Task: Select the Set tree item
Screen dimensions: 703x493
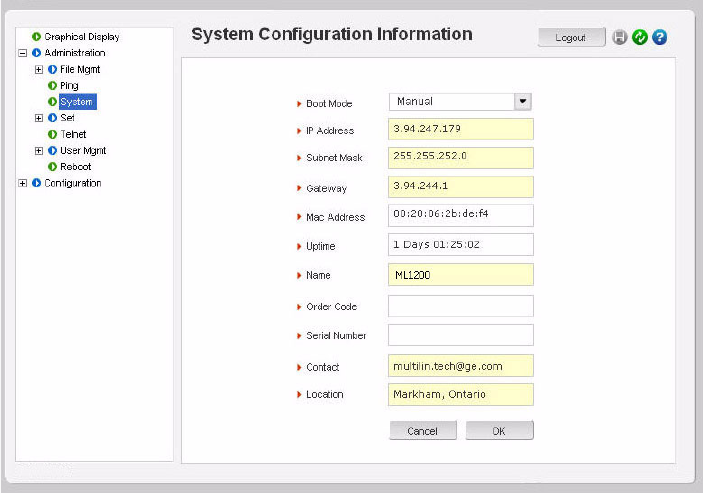Action: [x=67, y=118]
